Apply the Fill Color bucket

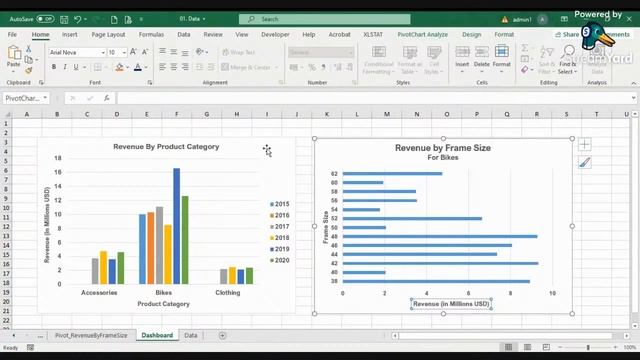tap(119, 67)
